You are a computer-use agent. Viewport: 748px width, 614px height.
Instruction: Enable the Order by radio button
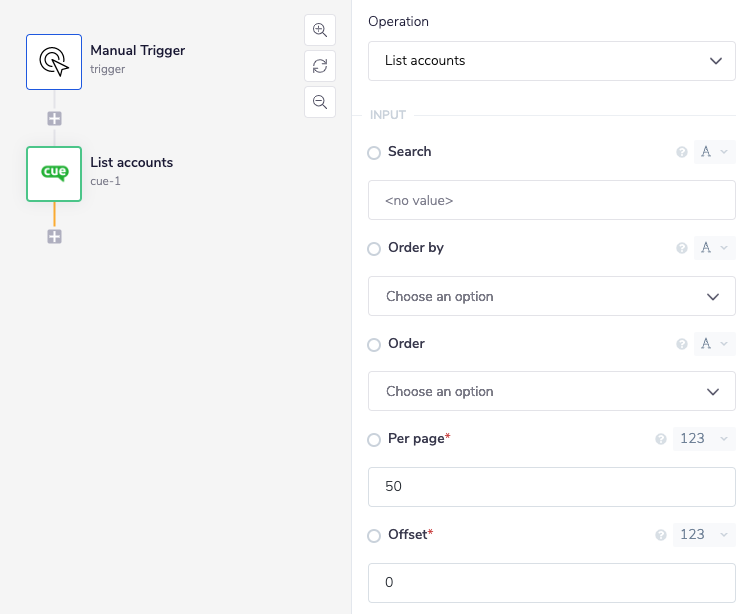pyautogui.click(x=374, y=249)
